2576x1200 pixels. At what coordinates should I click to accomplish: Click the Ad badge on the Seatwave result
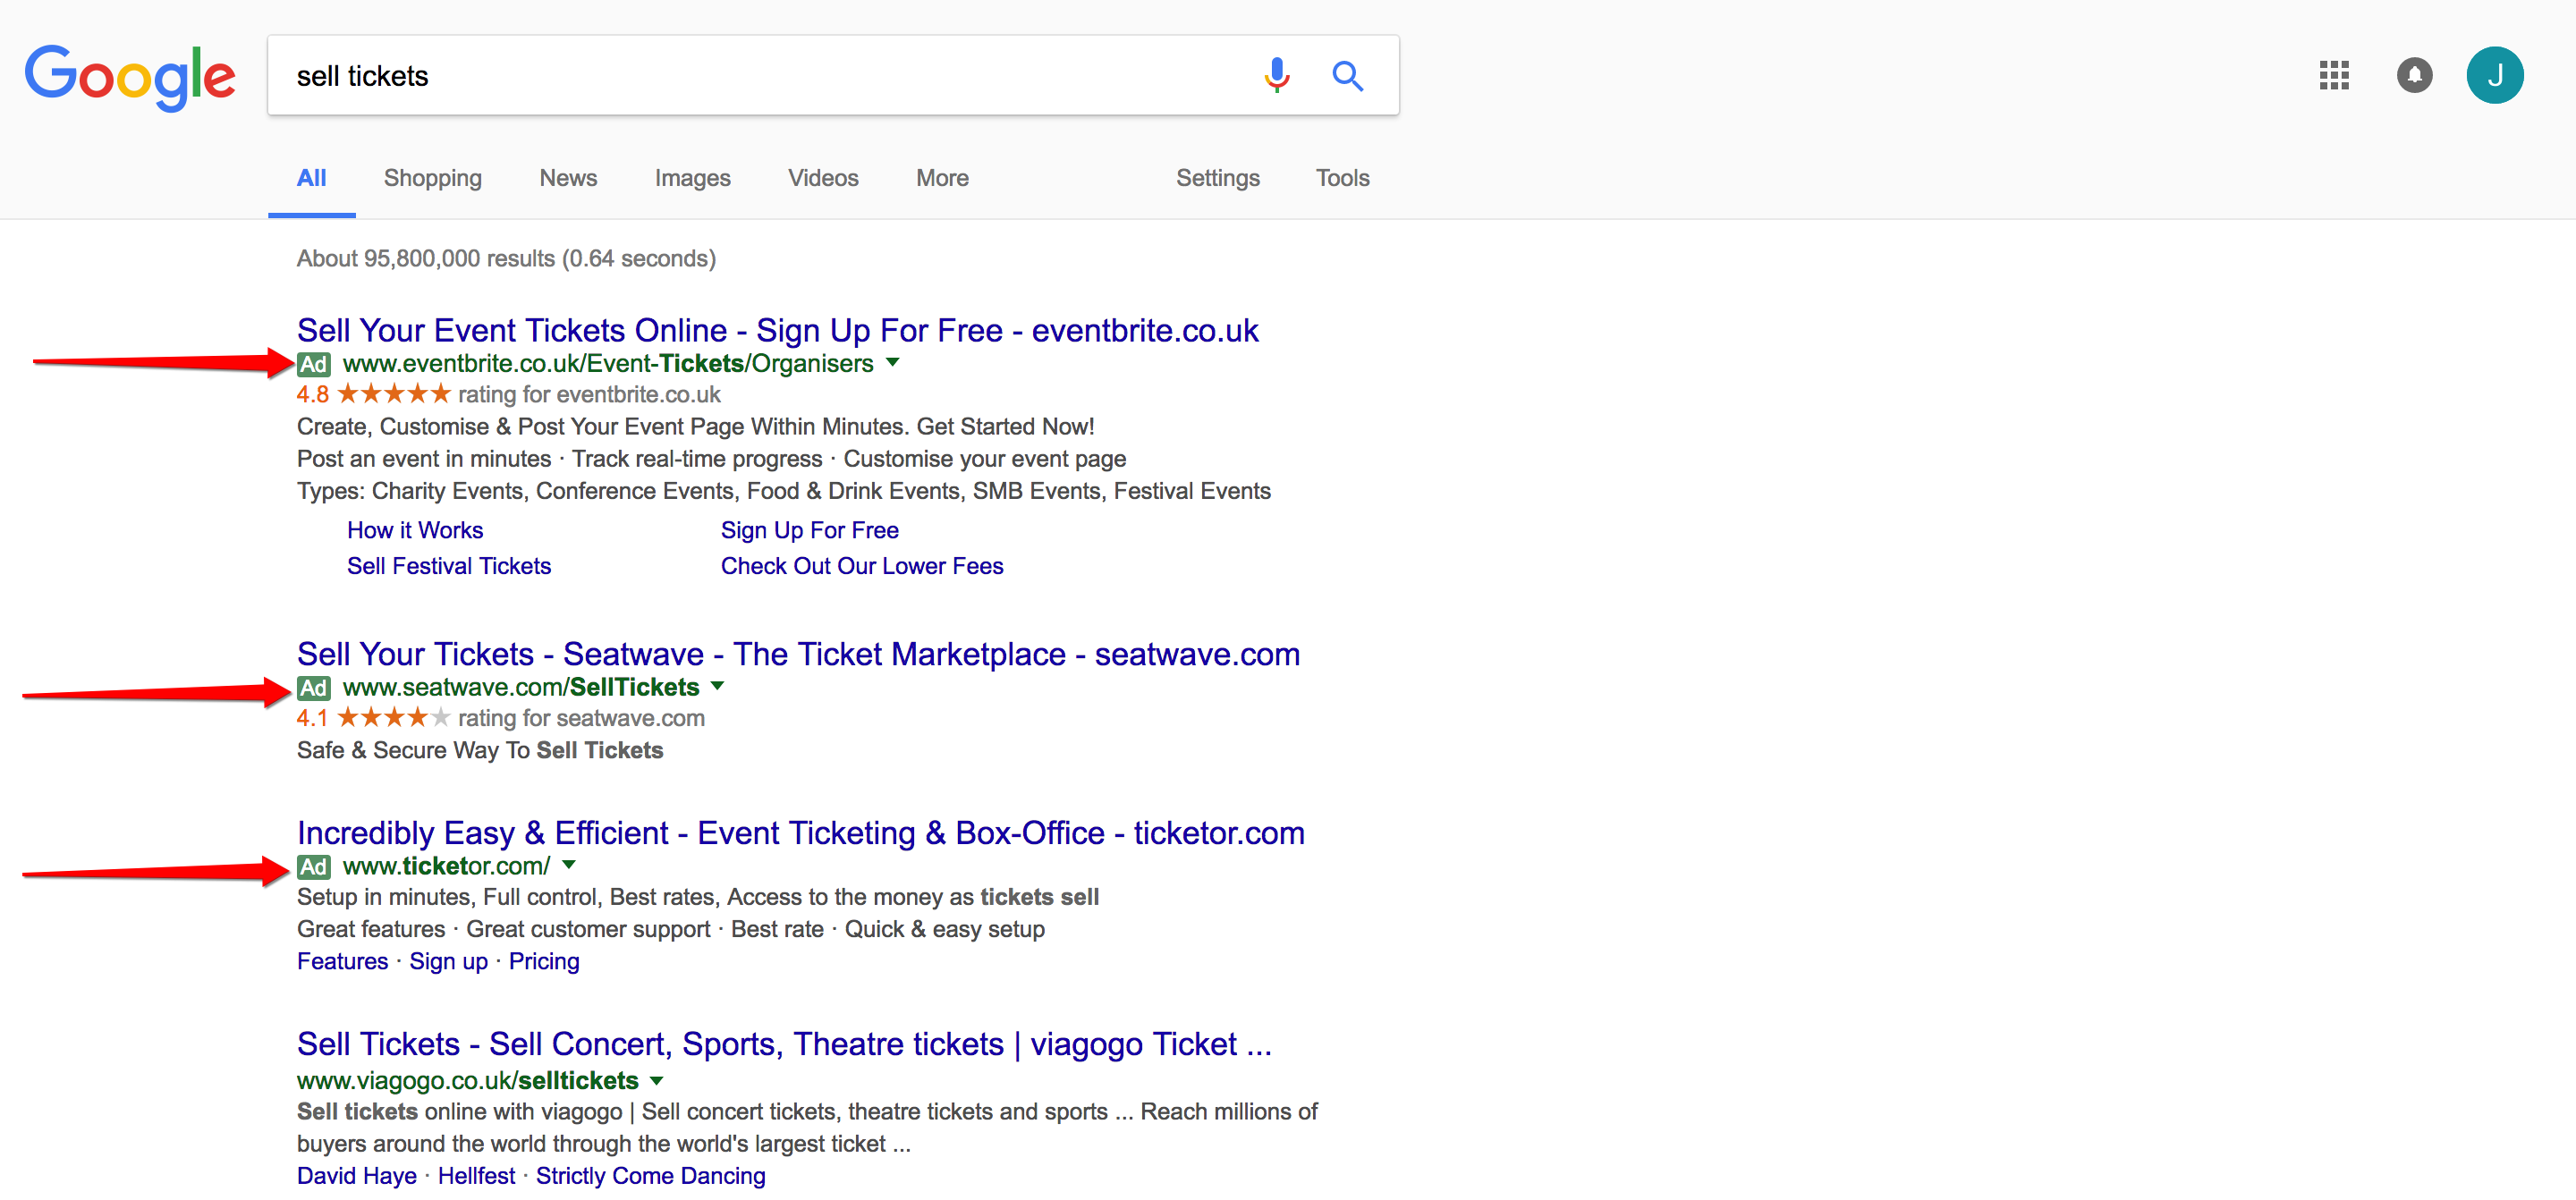[x=314, y=688]
